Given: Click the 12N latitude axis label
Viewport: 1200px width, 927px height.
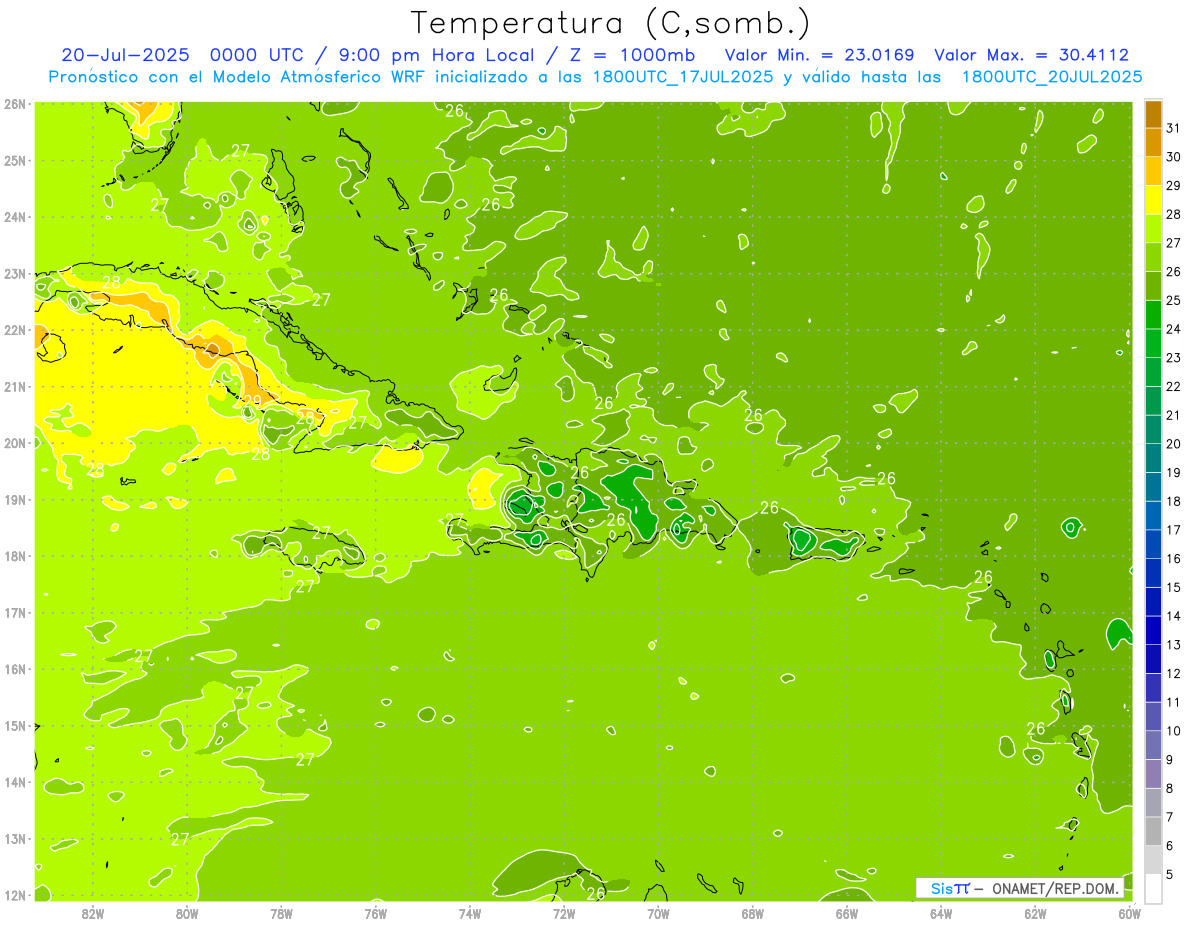Looking at the screenshot, I should [x=15, y=895].
